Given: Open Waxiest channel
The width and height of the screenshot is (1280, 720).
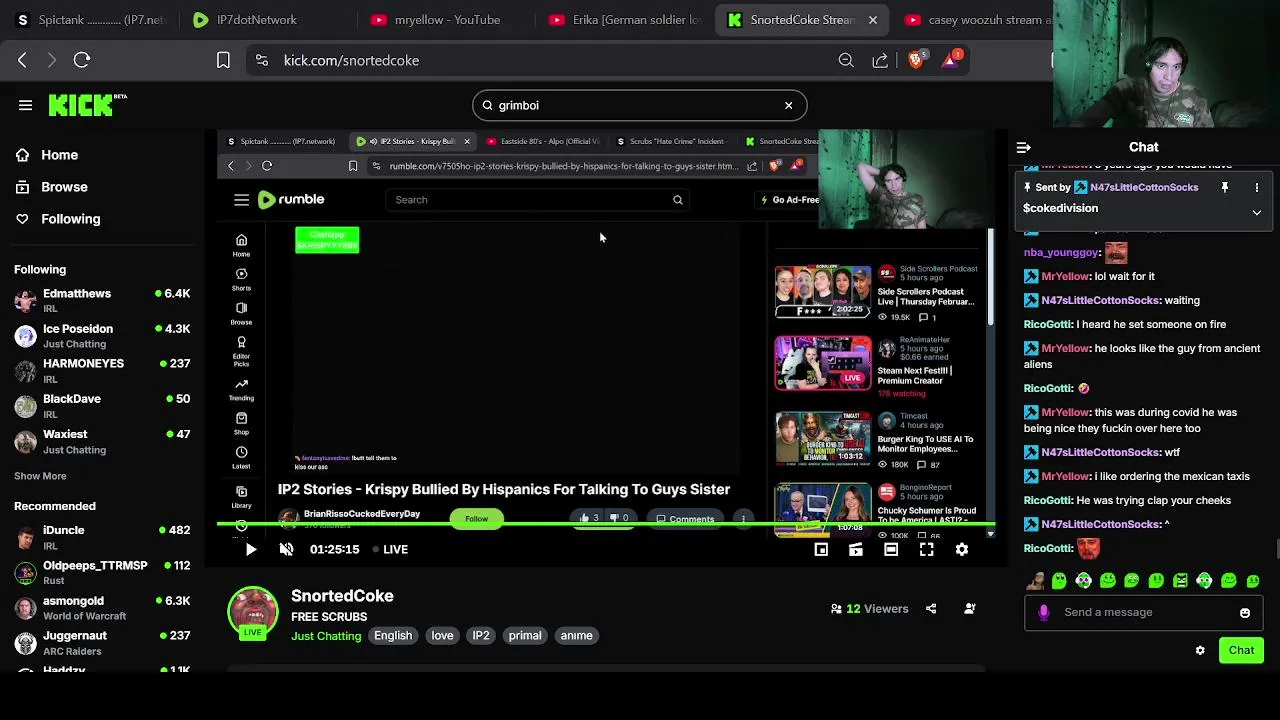Looking at the screenshot, I should click(x=102, y=441).
